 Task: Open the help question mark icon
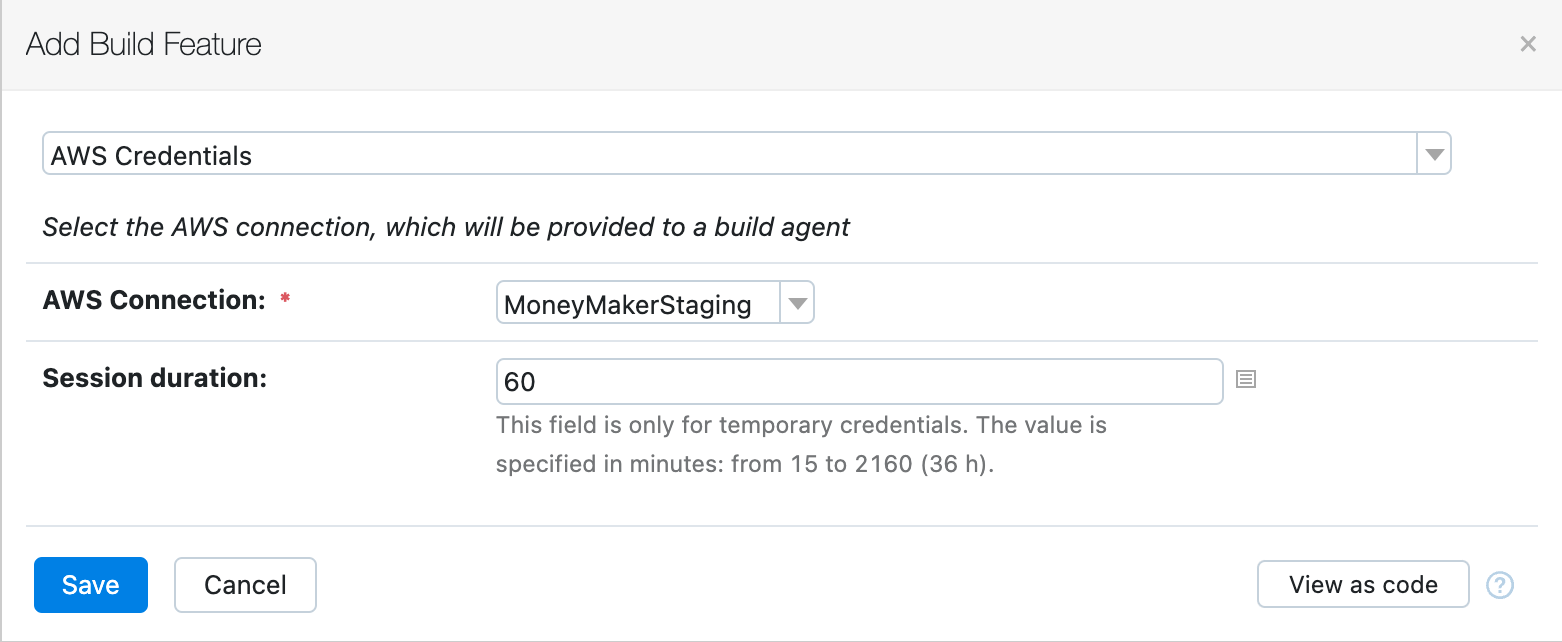coord(1500,585)
